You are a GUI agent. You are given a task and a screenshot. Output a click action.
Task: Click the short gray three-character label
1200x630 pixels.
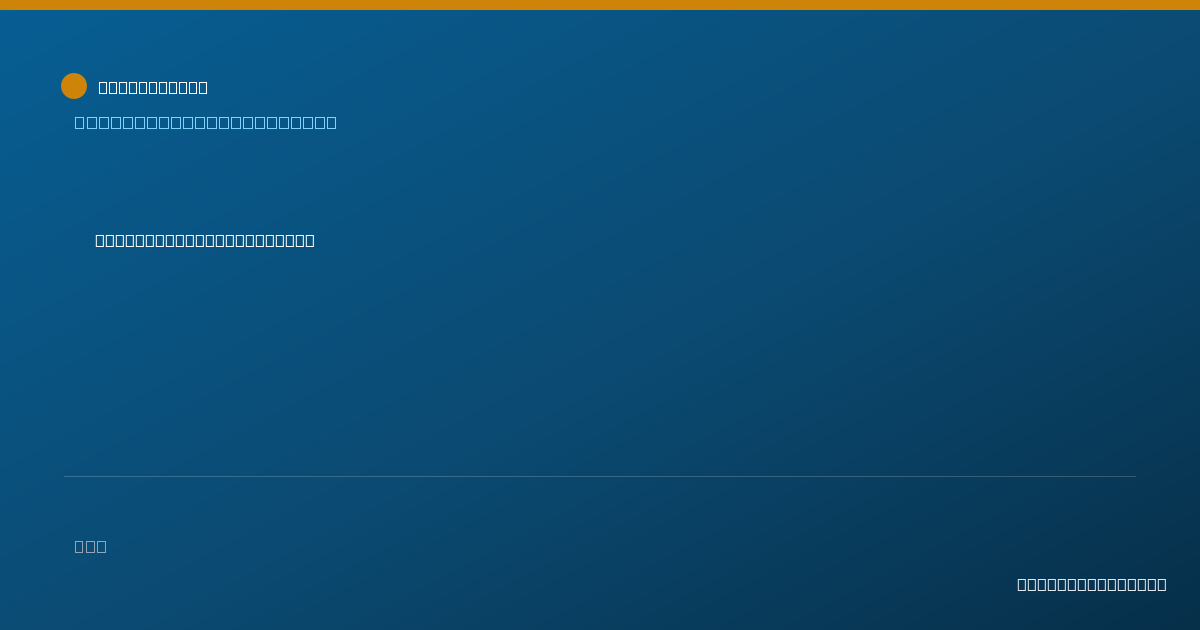click(x=90, y=546)
